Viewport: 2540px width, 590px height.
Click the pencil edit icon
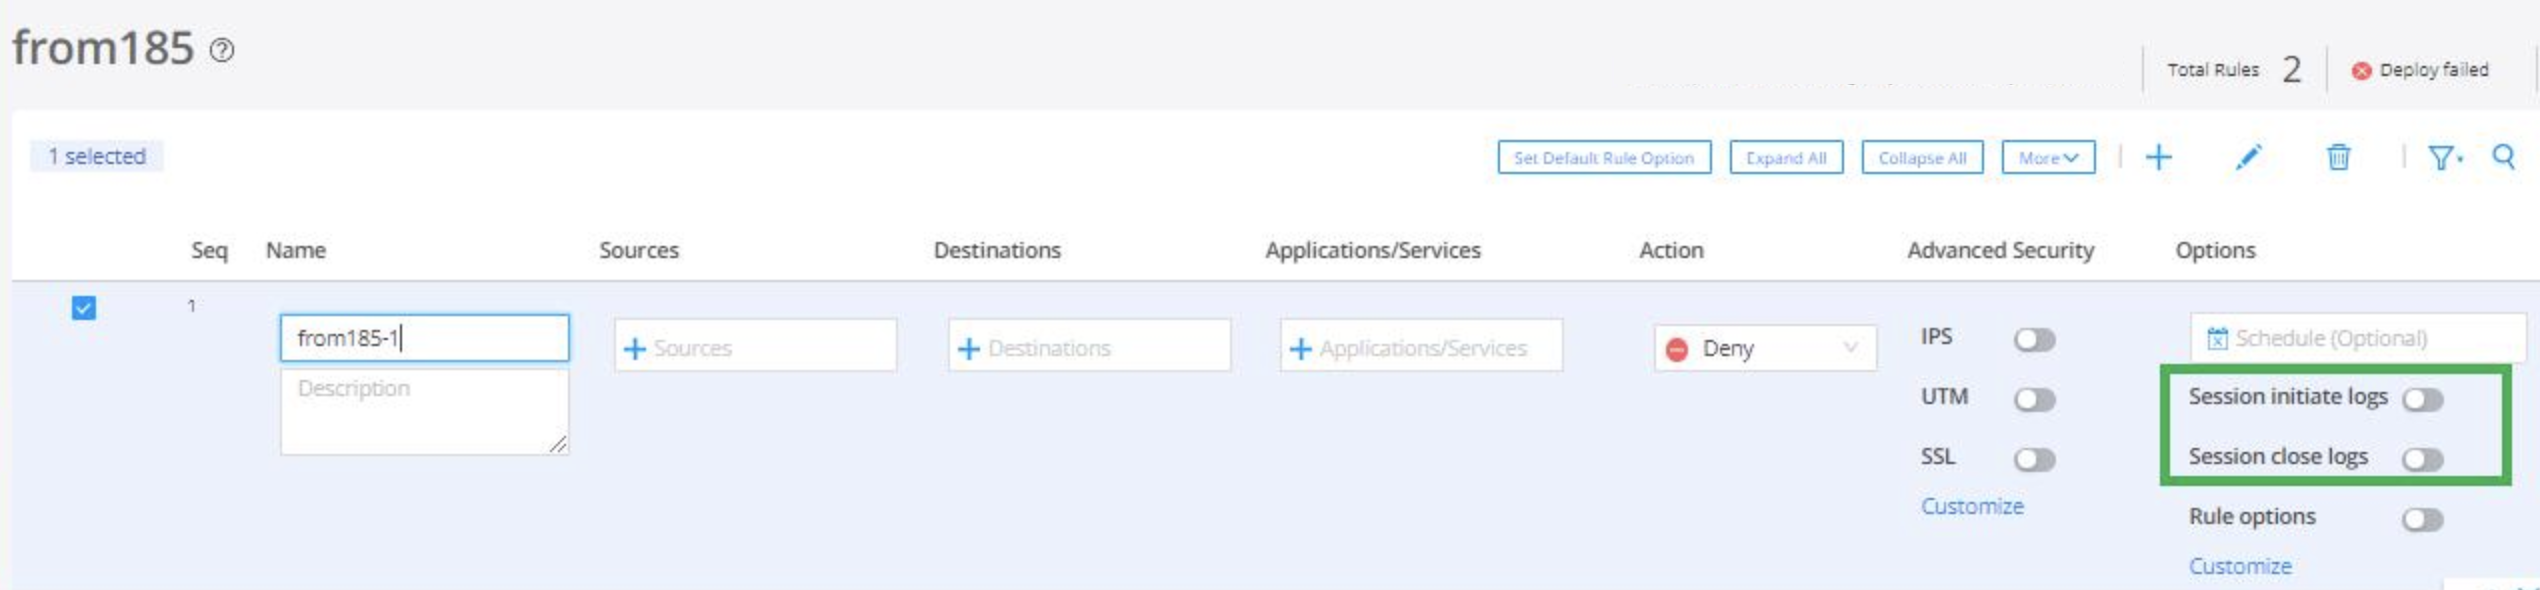[x=2247, y=157]
